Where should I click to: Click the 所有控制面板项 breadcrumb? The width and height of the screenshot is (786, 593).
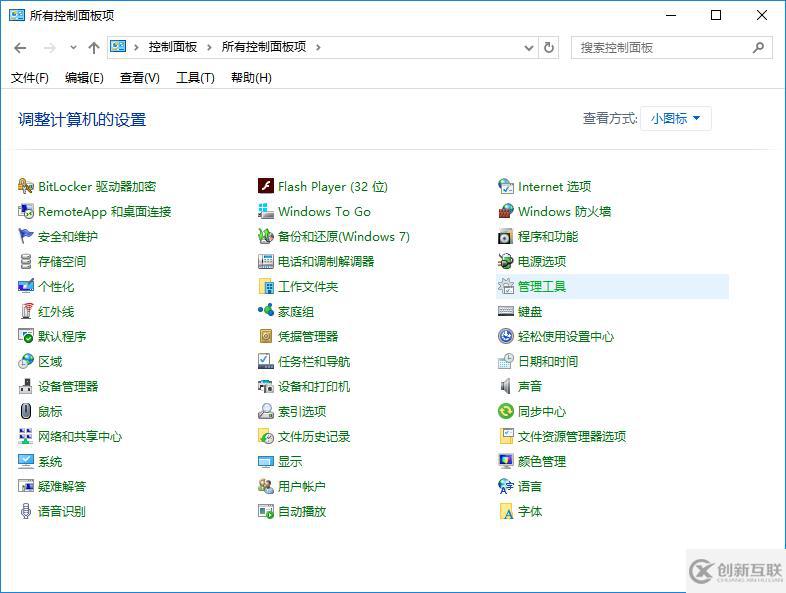pyautogui.click(x=264, y=47)
